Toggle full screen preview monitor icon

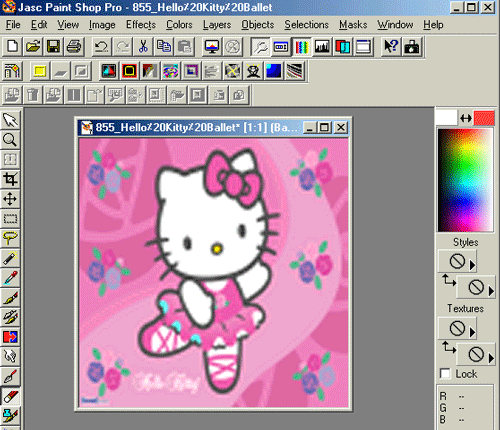pyautogui.click(x=212, y=46)
